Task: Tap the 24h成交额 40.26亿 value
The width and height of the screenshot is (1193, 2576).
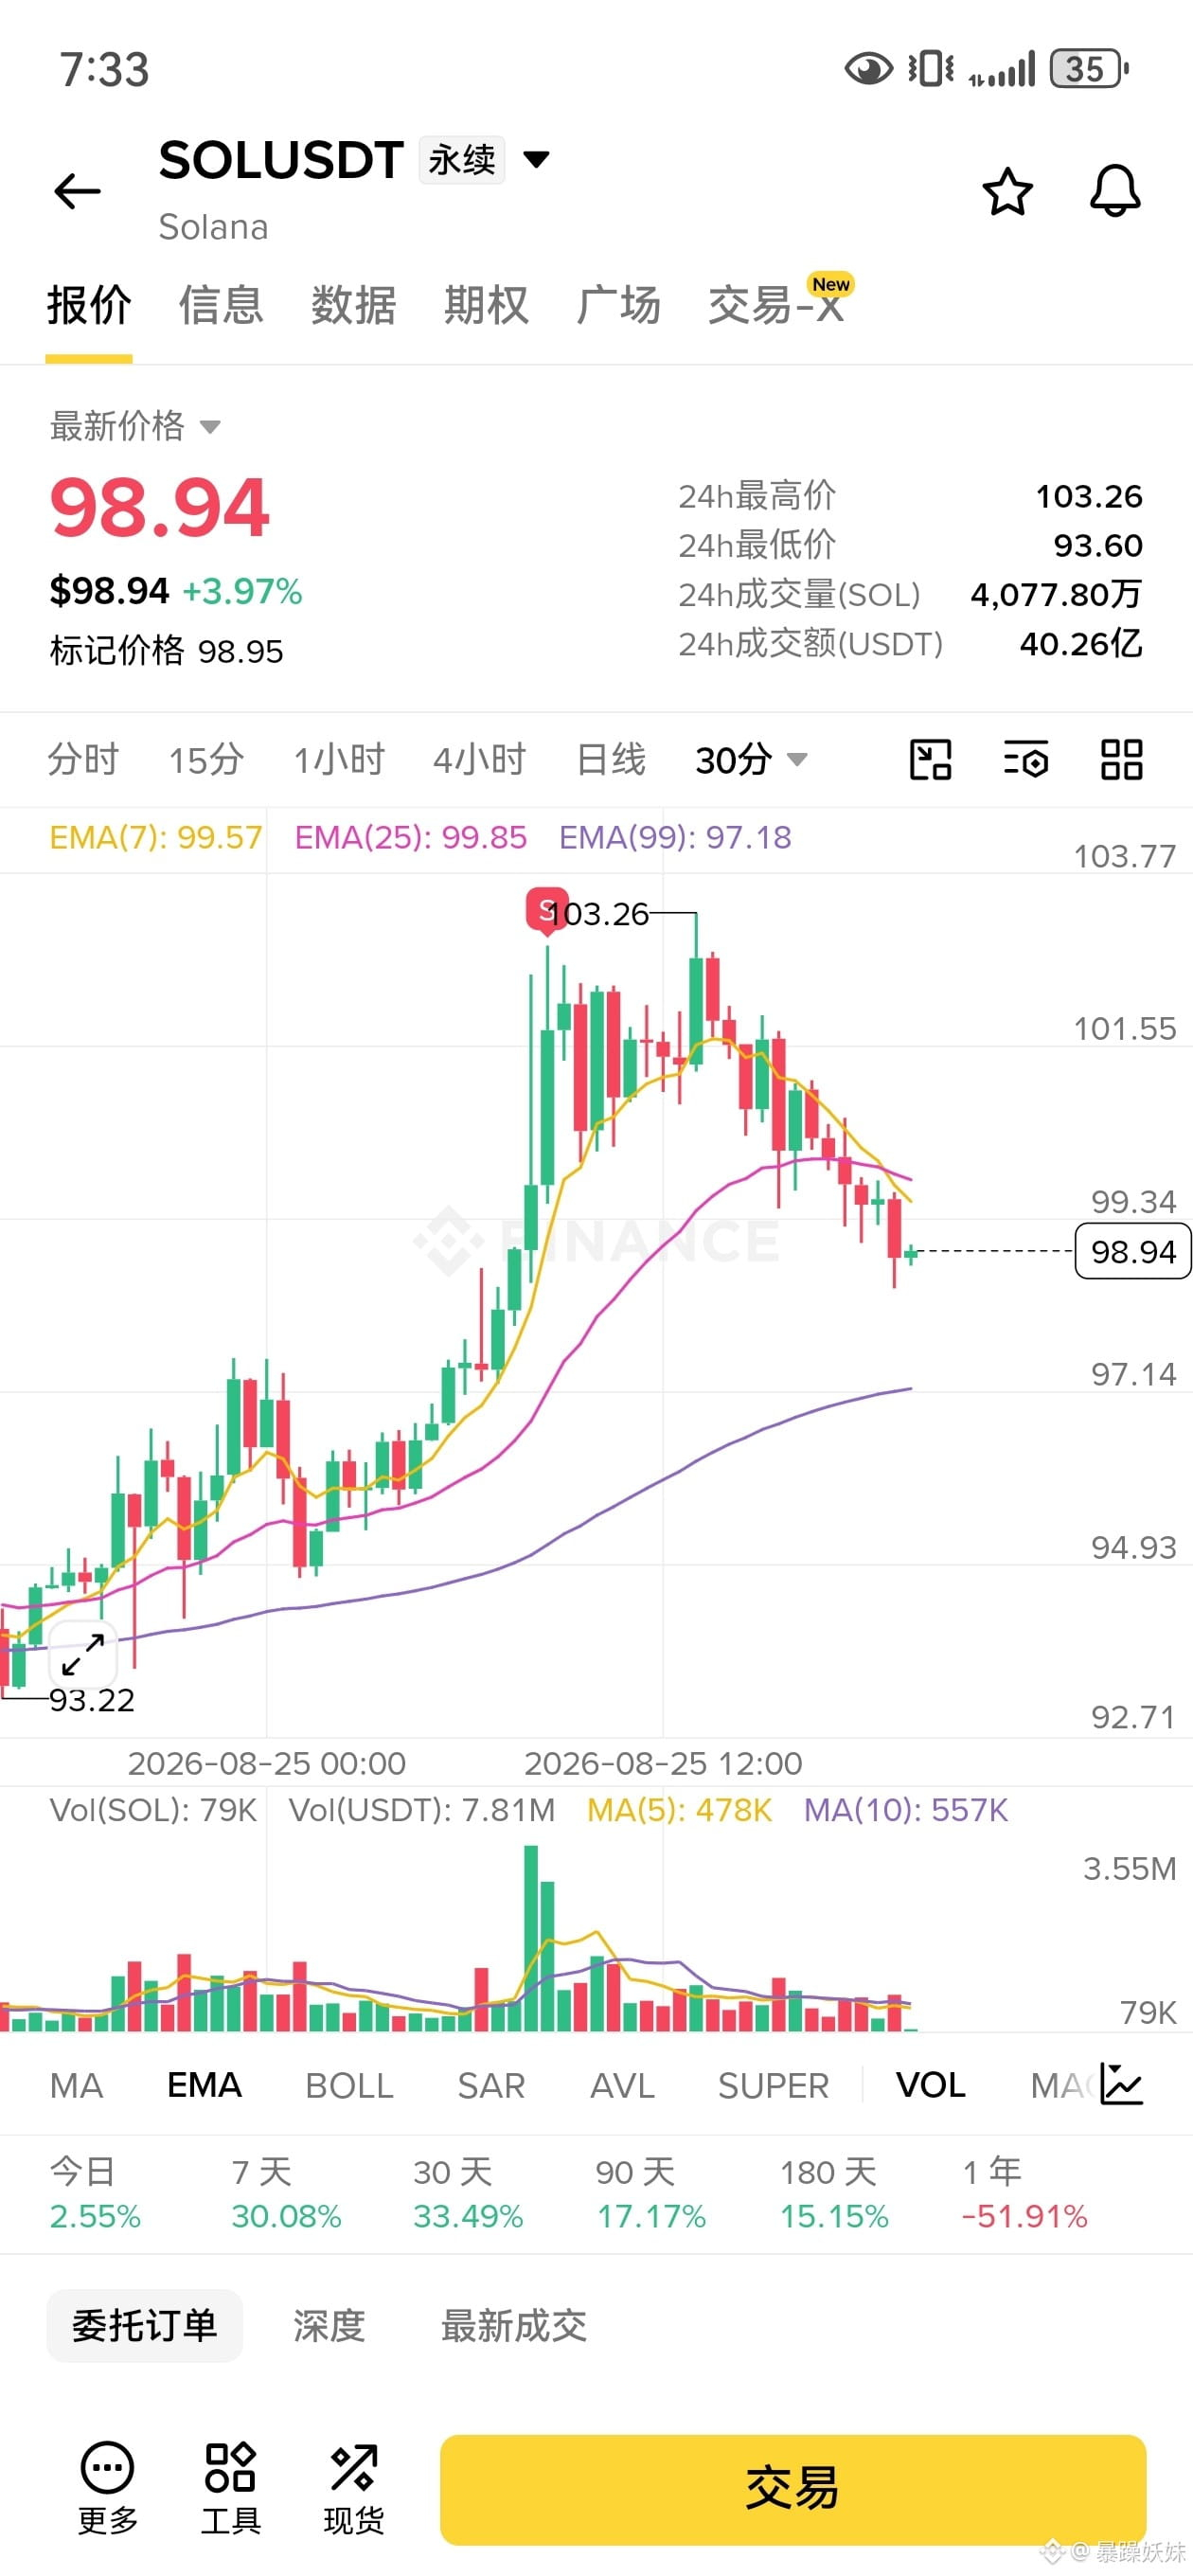Action: coord(1081,644)
